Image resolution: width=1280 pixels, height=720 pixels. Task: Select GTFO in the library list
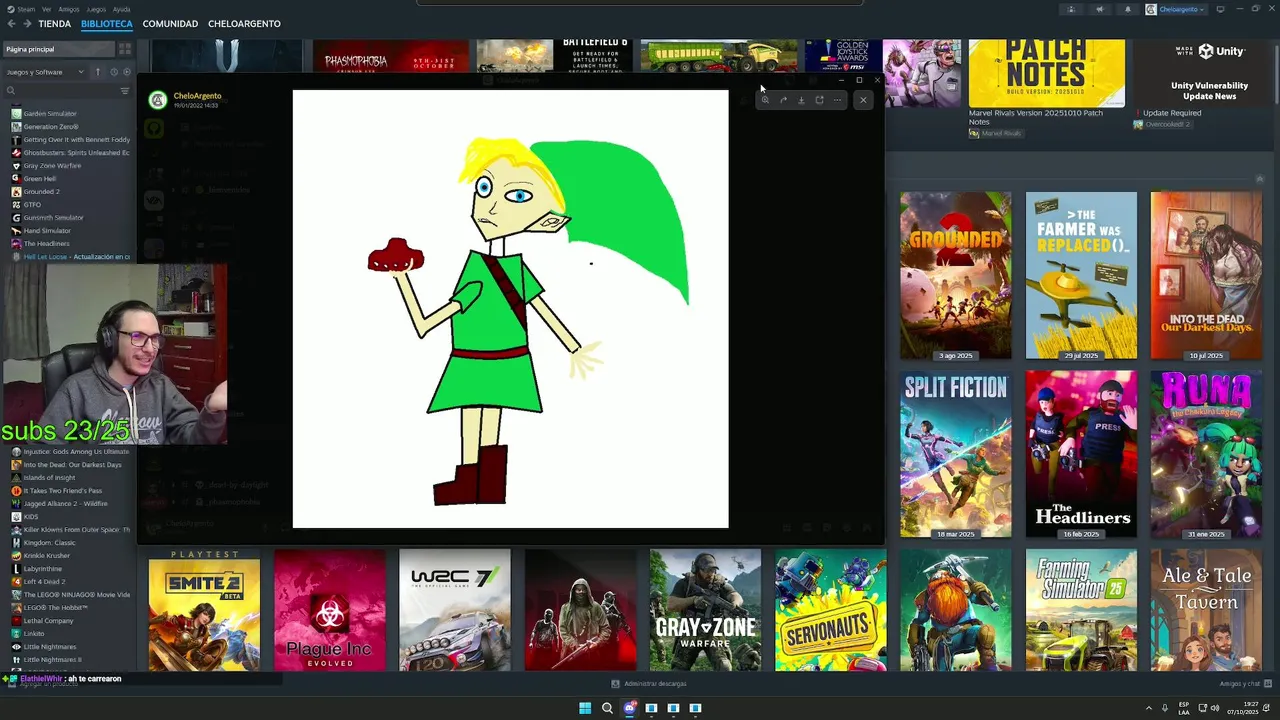(32, 205)
